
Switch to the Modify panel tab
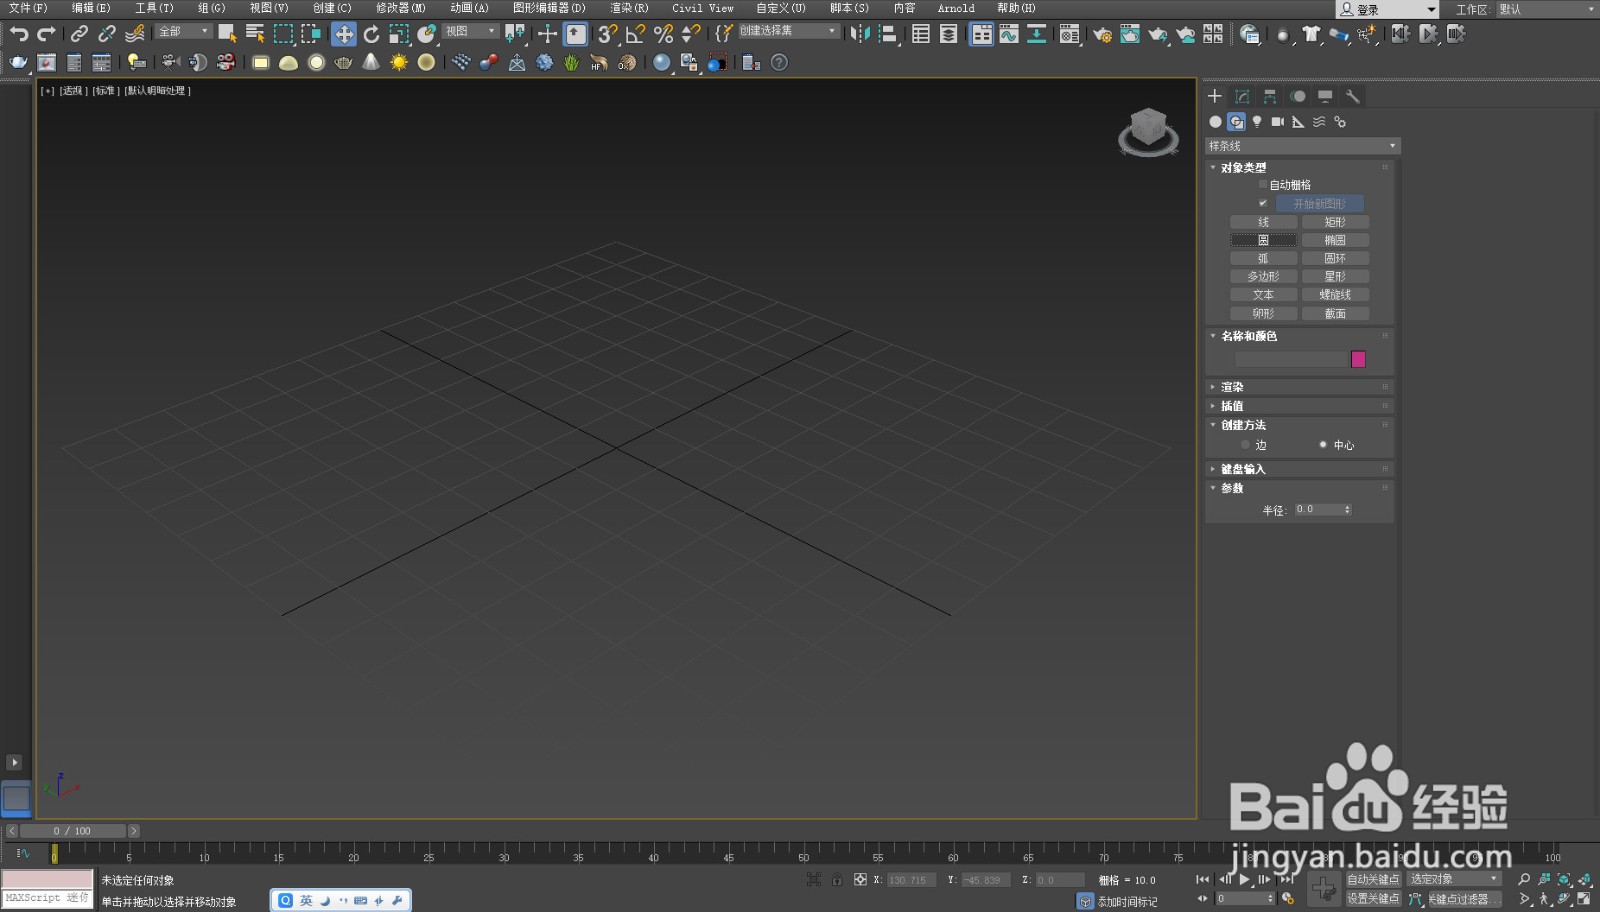[x=1242, y=96]
